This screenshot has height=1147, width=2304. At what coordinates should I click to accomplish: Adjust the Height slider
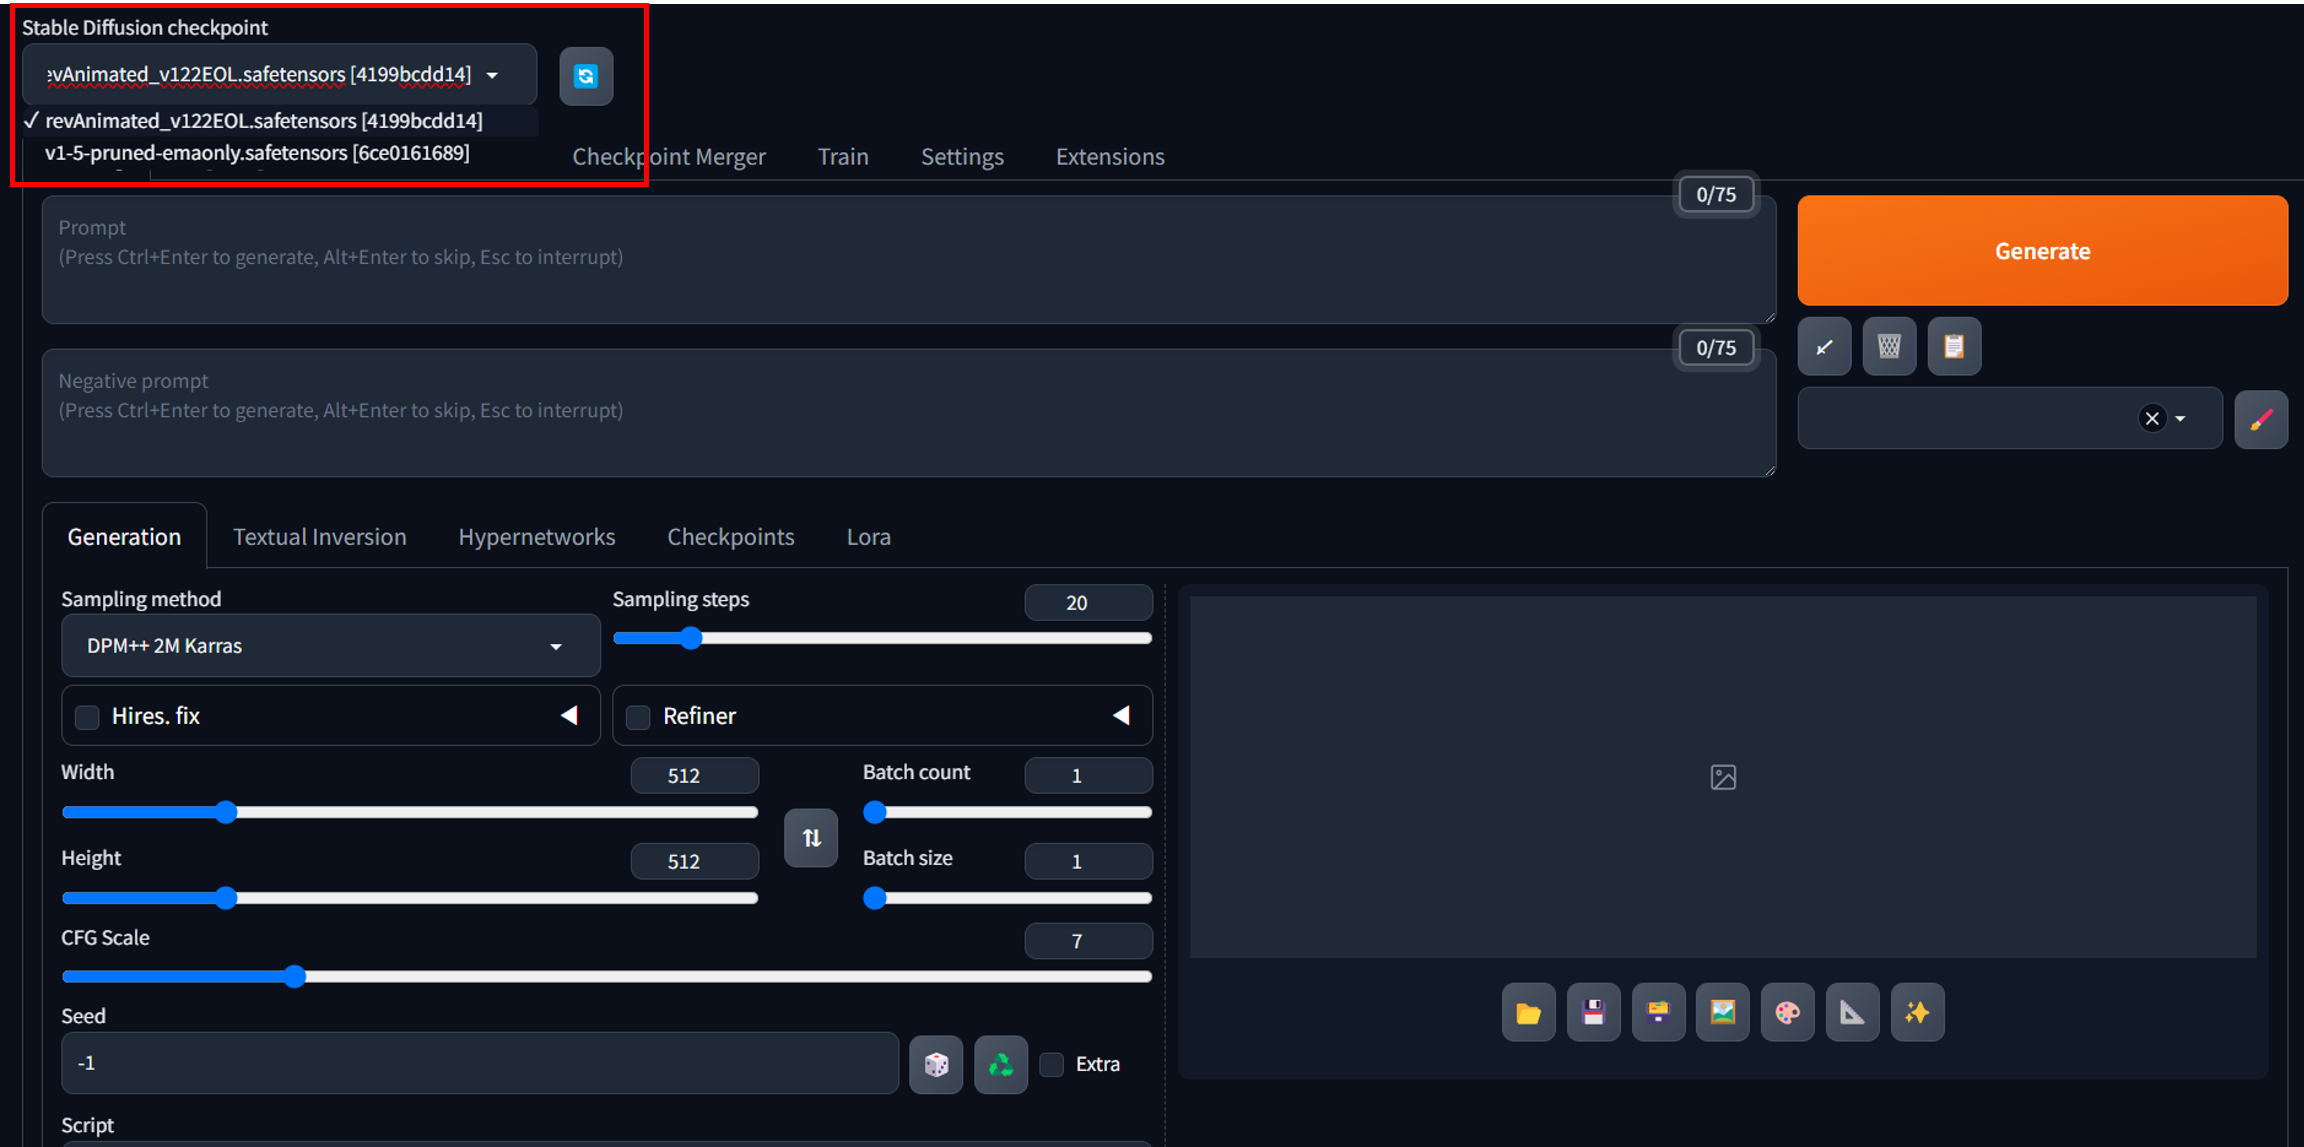[410, 898]
